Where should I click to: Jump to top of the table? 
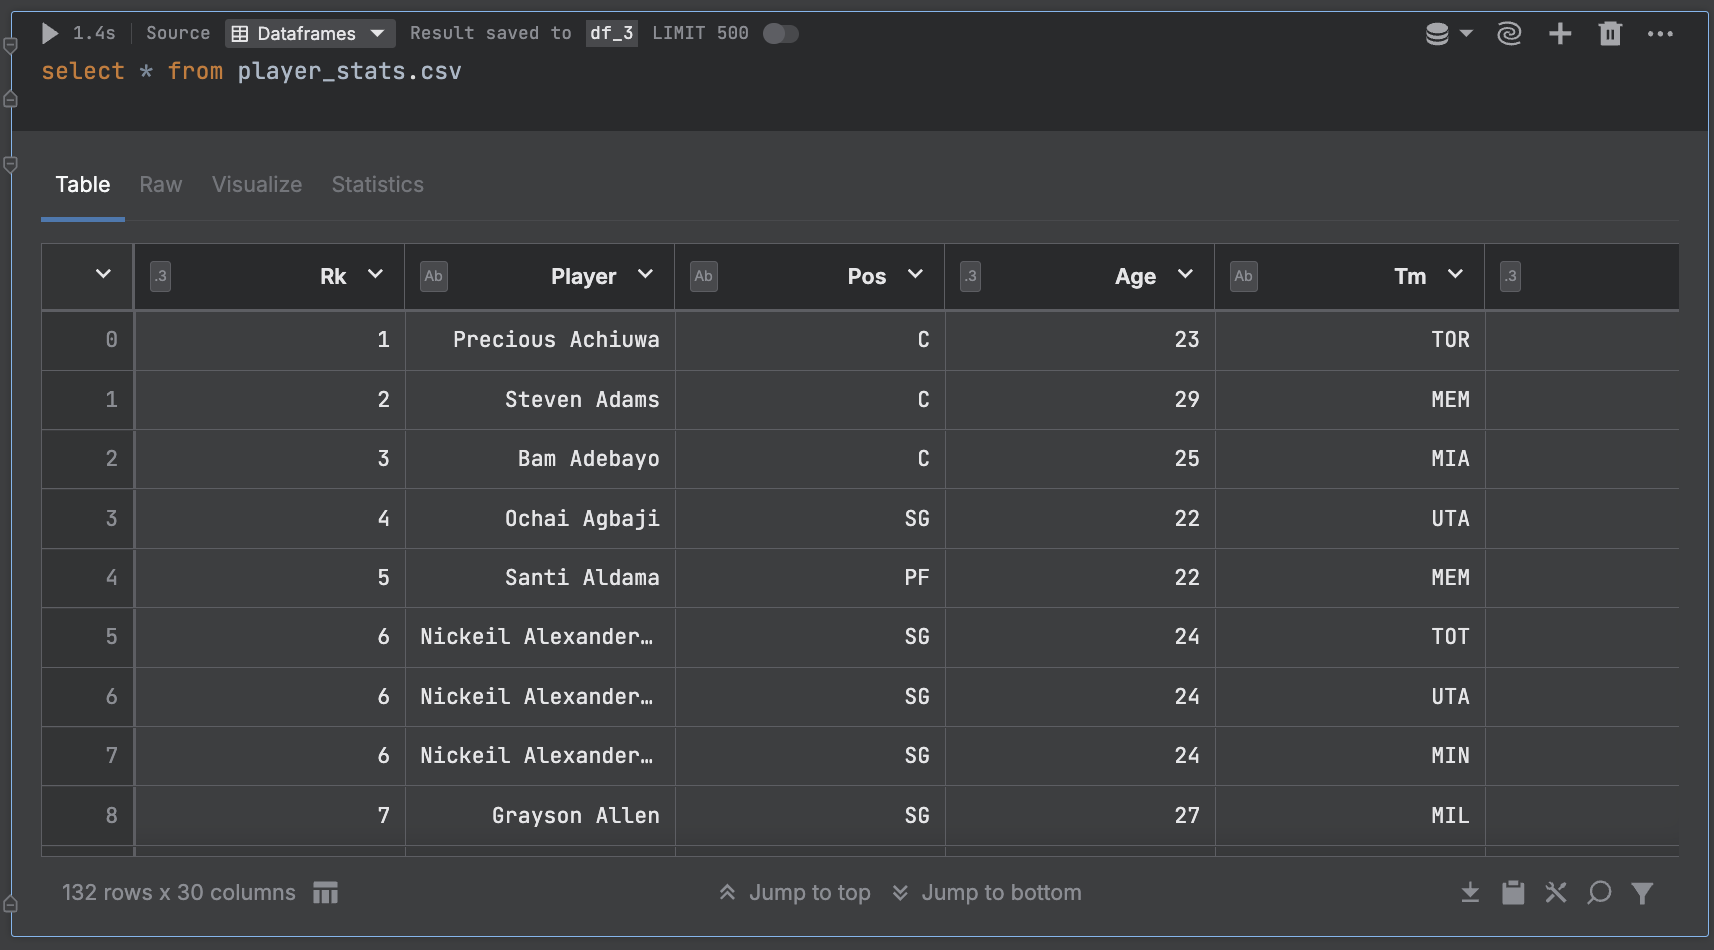(794, 892)
